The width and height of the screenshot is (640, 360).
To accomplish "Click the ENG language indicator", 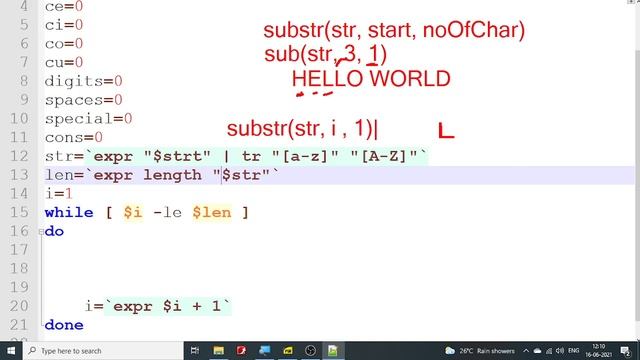I will [573, 351].
